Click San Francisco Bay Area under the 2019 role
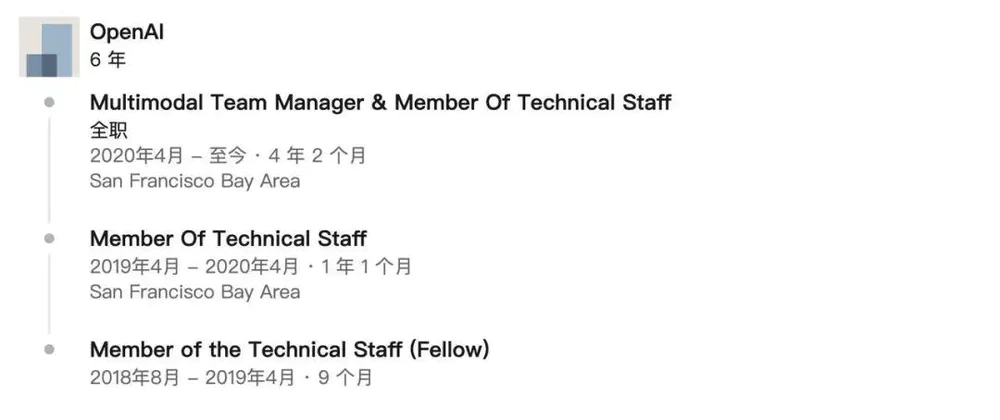Image resolution: width=1000 pixels, height=420 pixels. click(x=194, y=292)
